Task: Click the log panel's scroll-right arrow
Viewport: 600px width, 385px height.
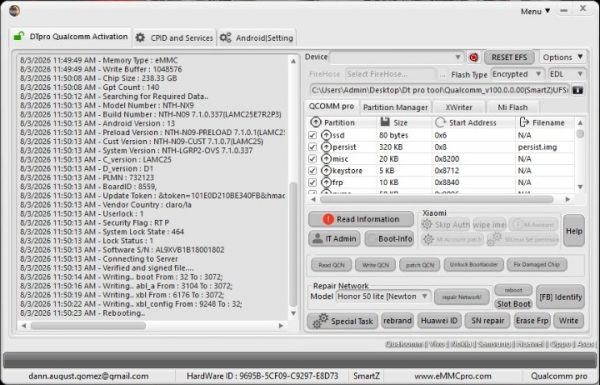Action: pos(281,326)
